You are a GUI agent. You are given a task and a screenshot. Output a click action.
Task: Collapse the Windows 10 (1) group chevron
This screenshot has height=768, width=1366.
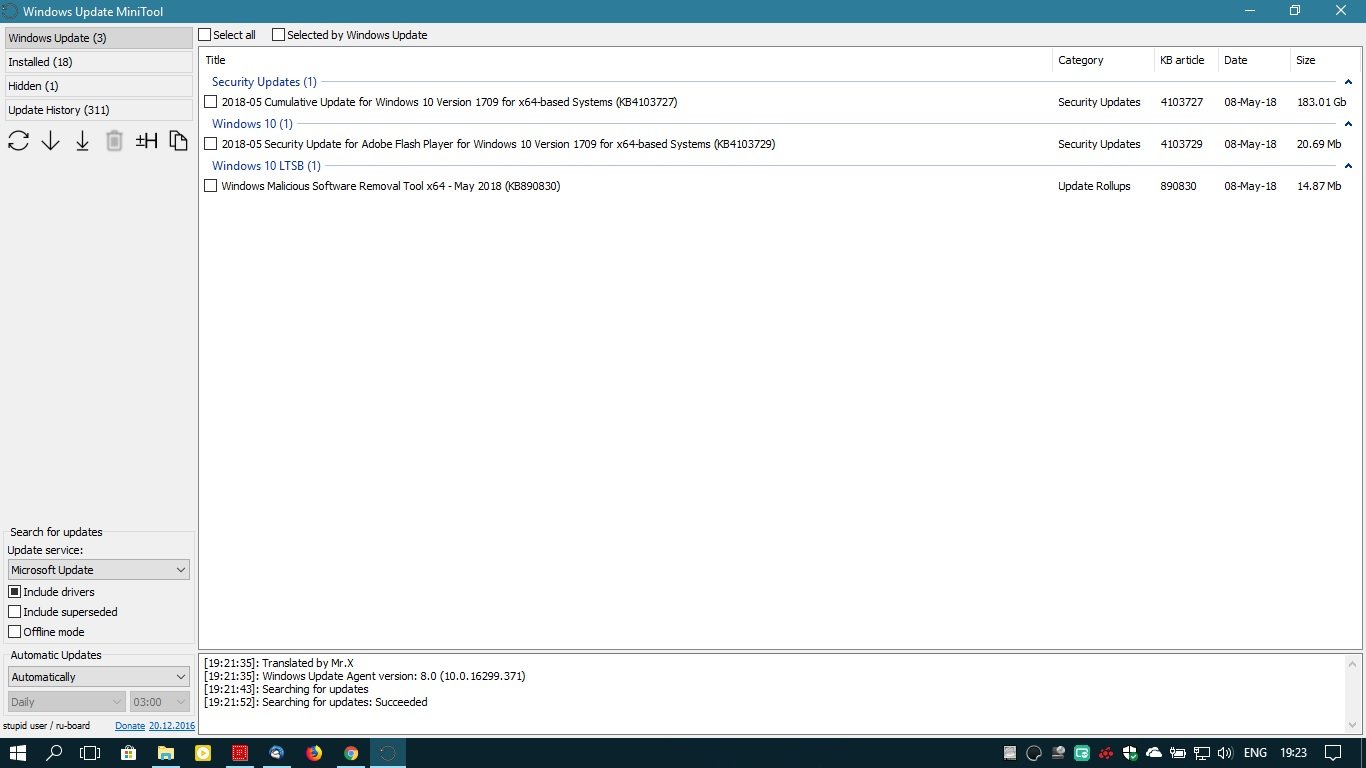pyautogui.click(x=1348, y=124)
